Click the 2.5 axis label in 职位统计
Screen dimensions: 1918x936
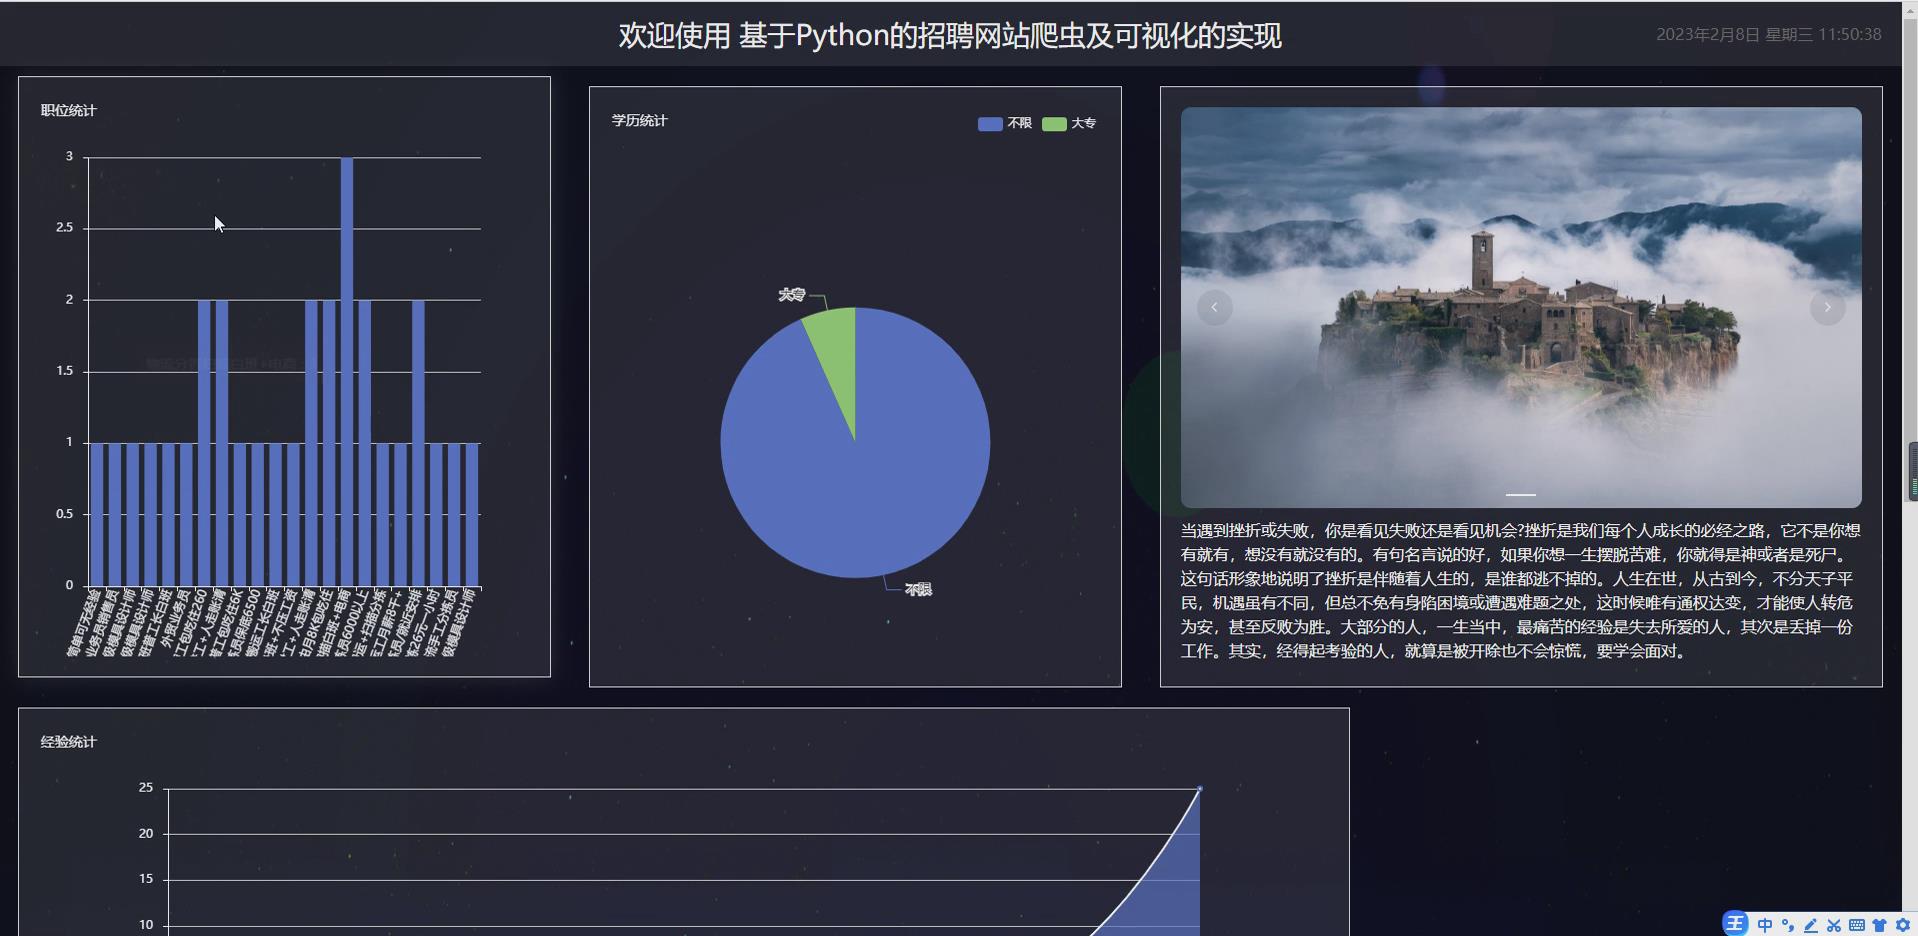coord(64,227)
